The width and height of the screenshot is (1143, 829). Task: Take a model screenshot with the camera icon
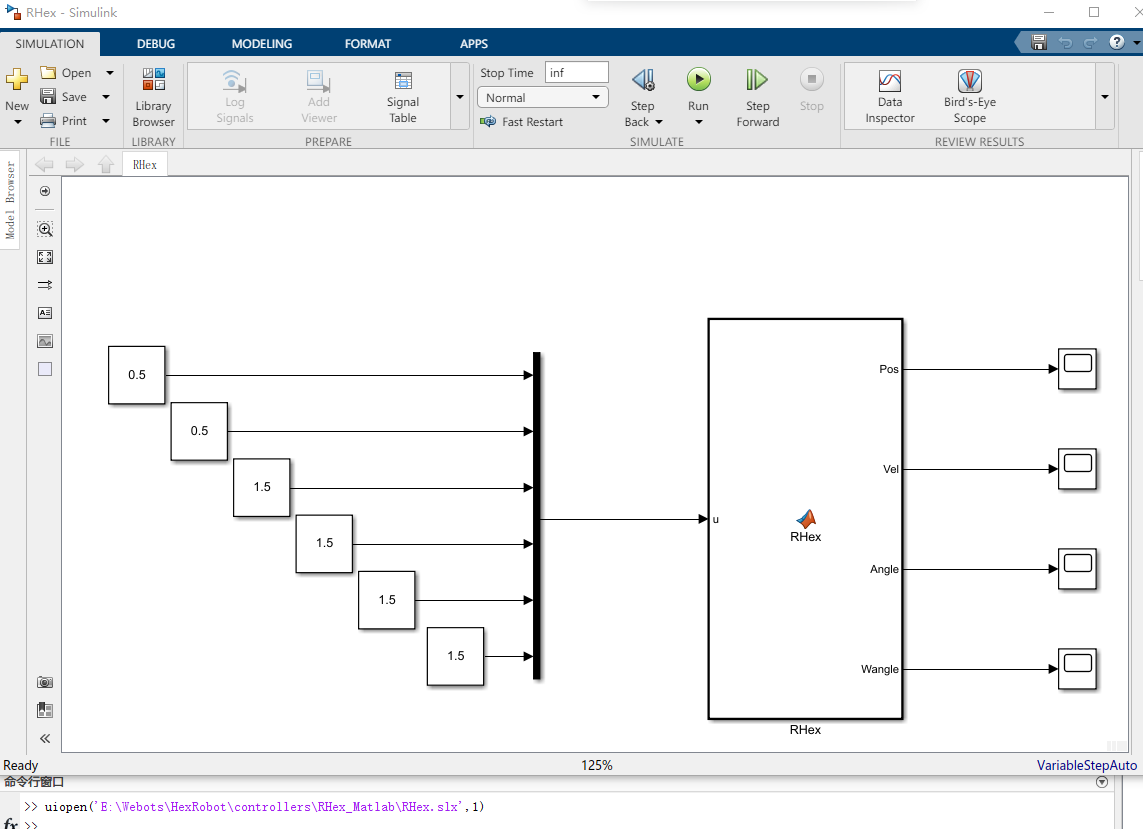(x=44, y=681)
